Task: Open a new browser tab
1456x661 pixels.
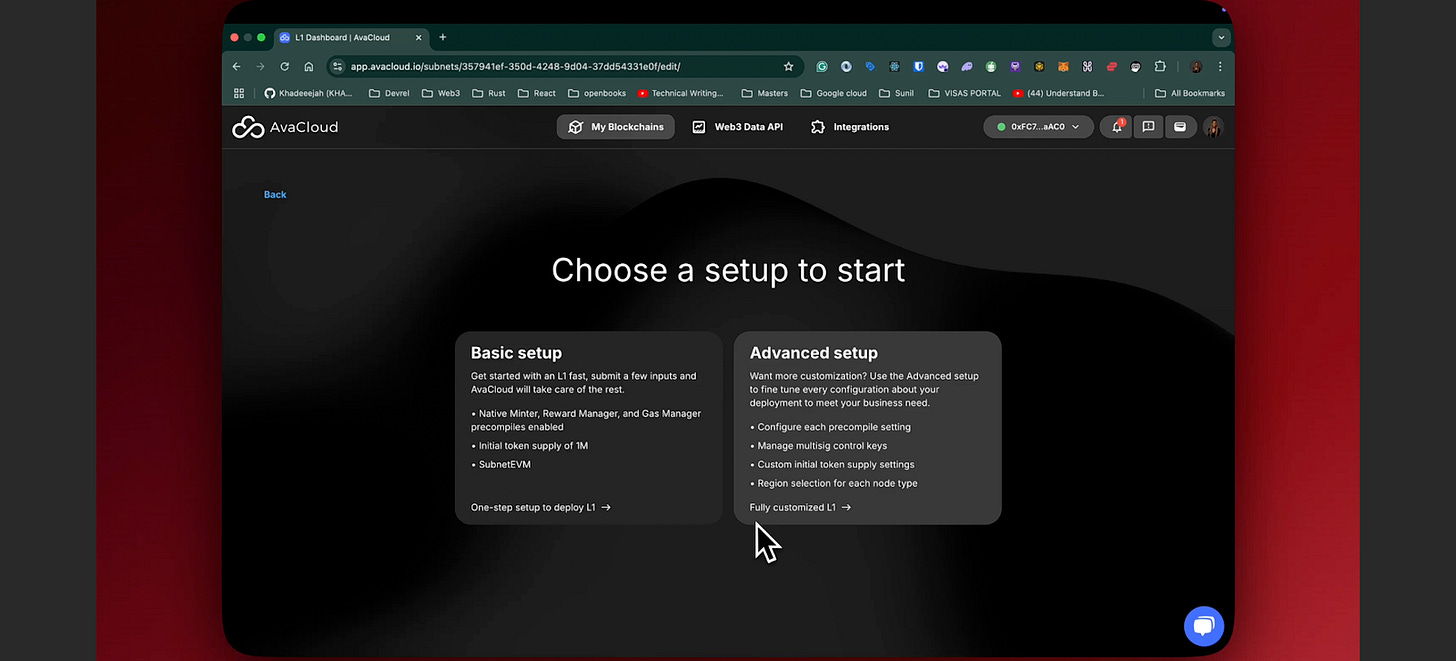Action: [443, 37]
